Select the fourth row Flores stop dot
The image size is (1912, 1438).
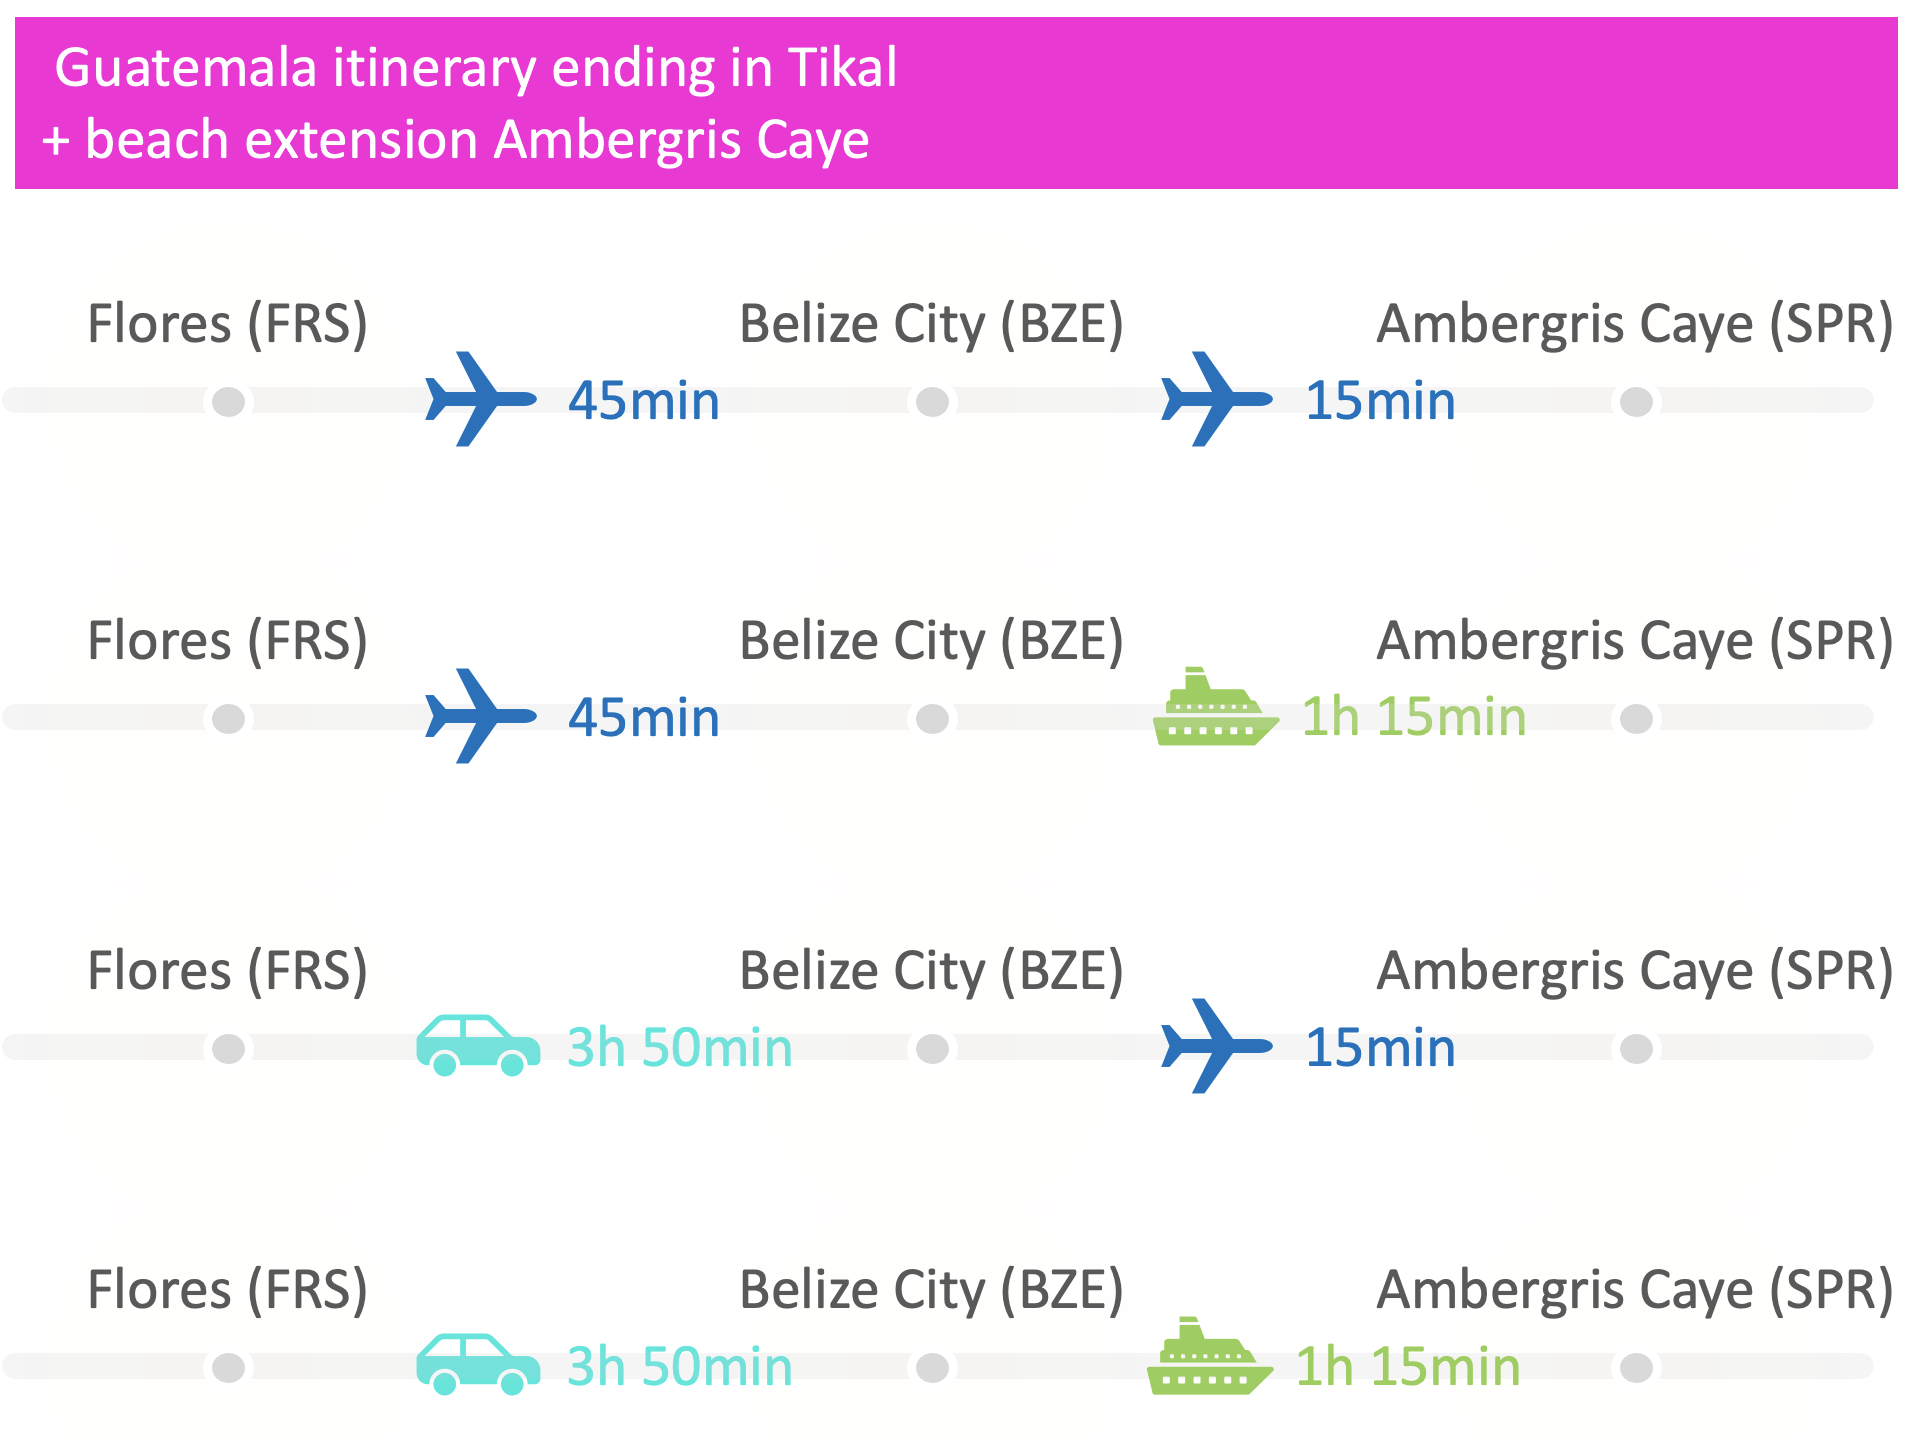tap(229, 1367)
